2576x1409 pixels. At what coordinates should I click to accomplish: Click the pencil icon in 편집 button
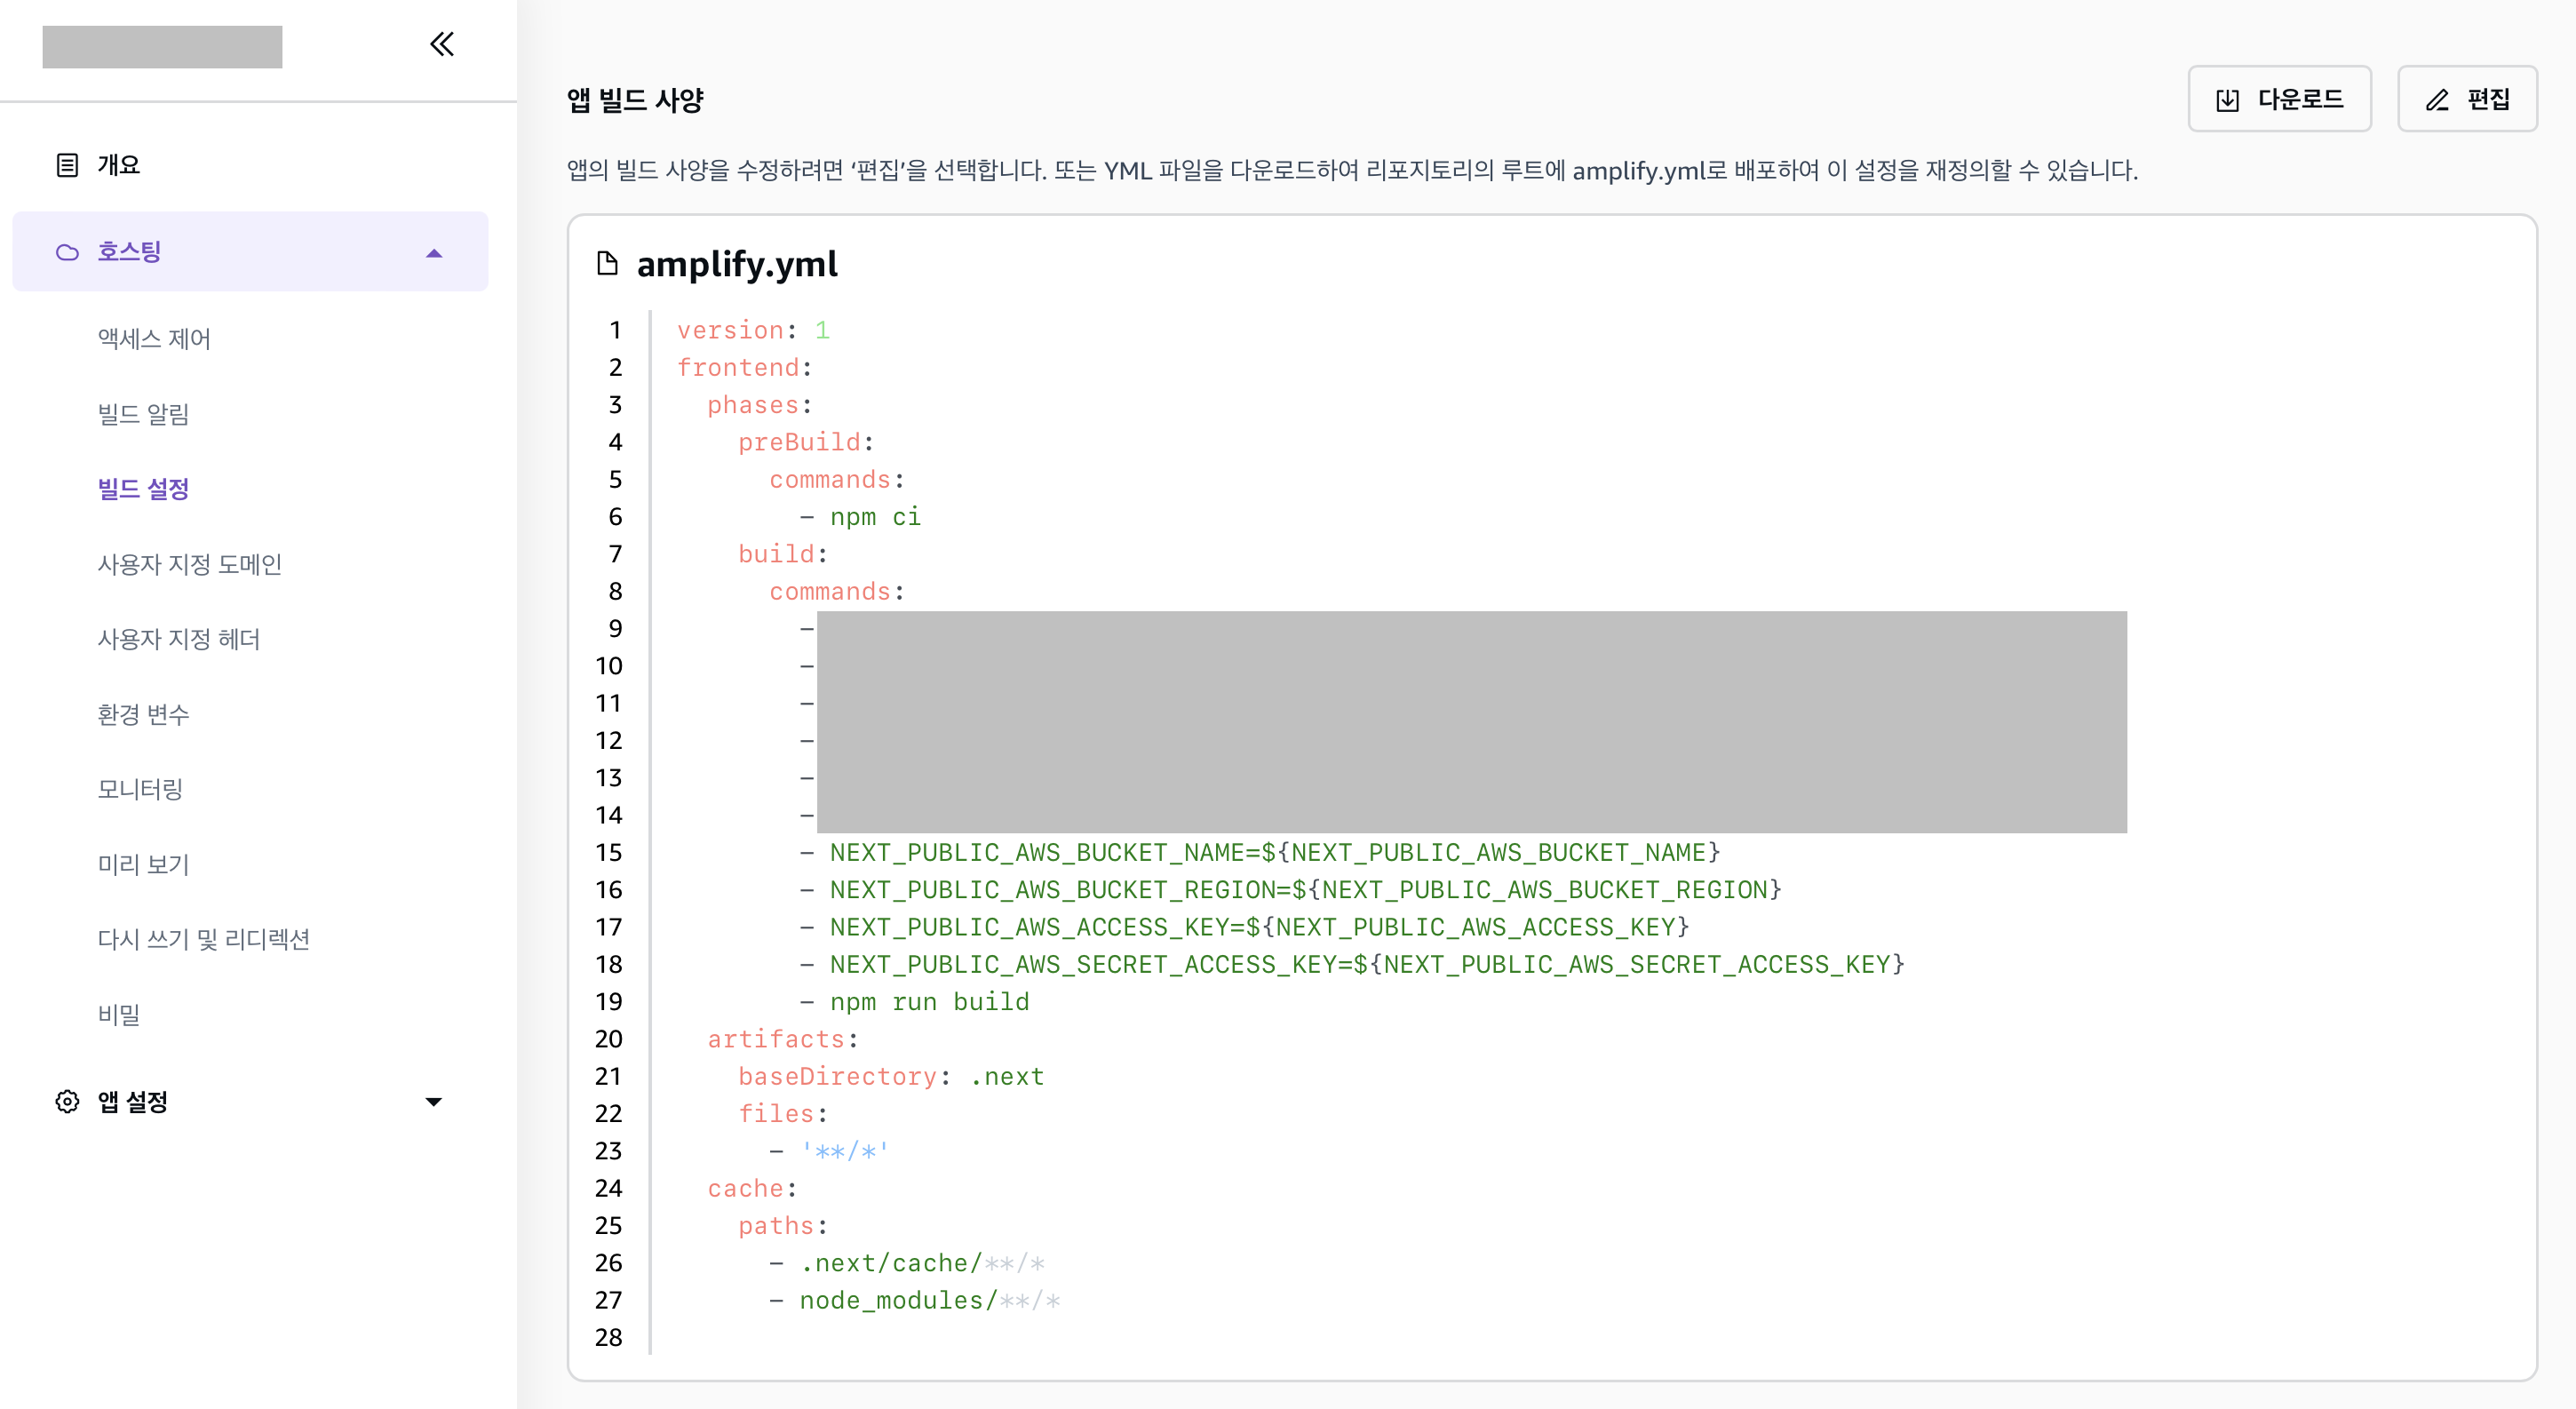[2437, 100]
